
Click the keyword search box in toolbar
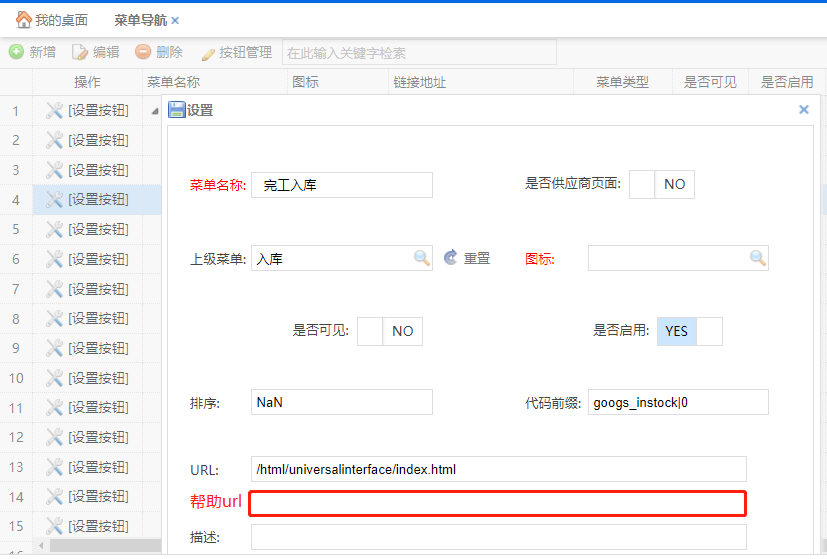tap(418, 52)
